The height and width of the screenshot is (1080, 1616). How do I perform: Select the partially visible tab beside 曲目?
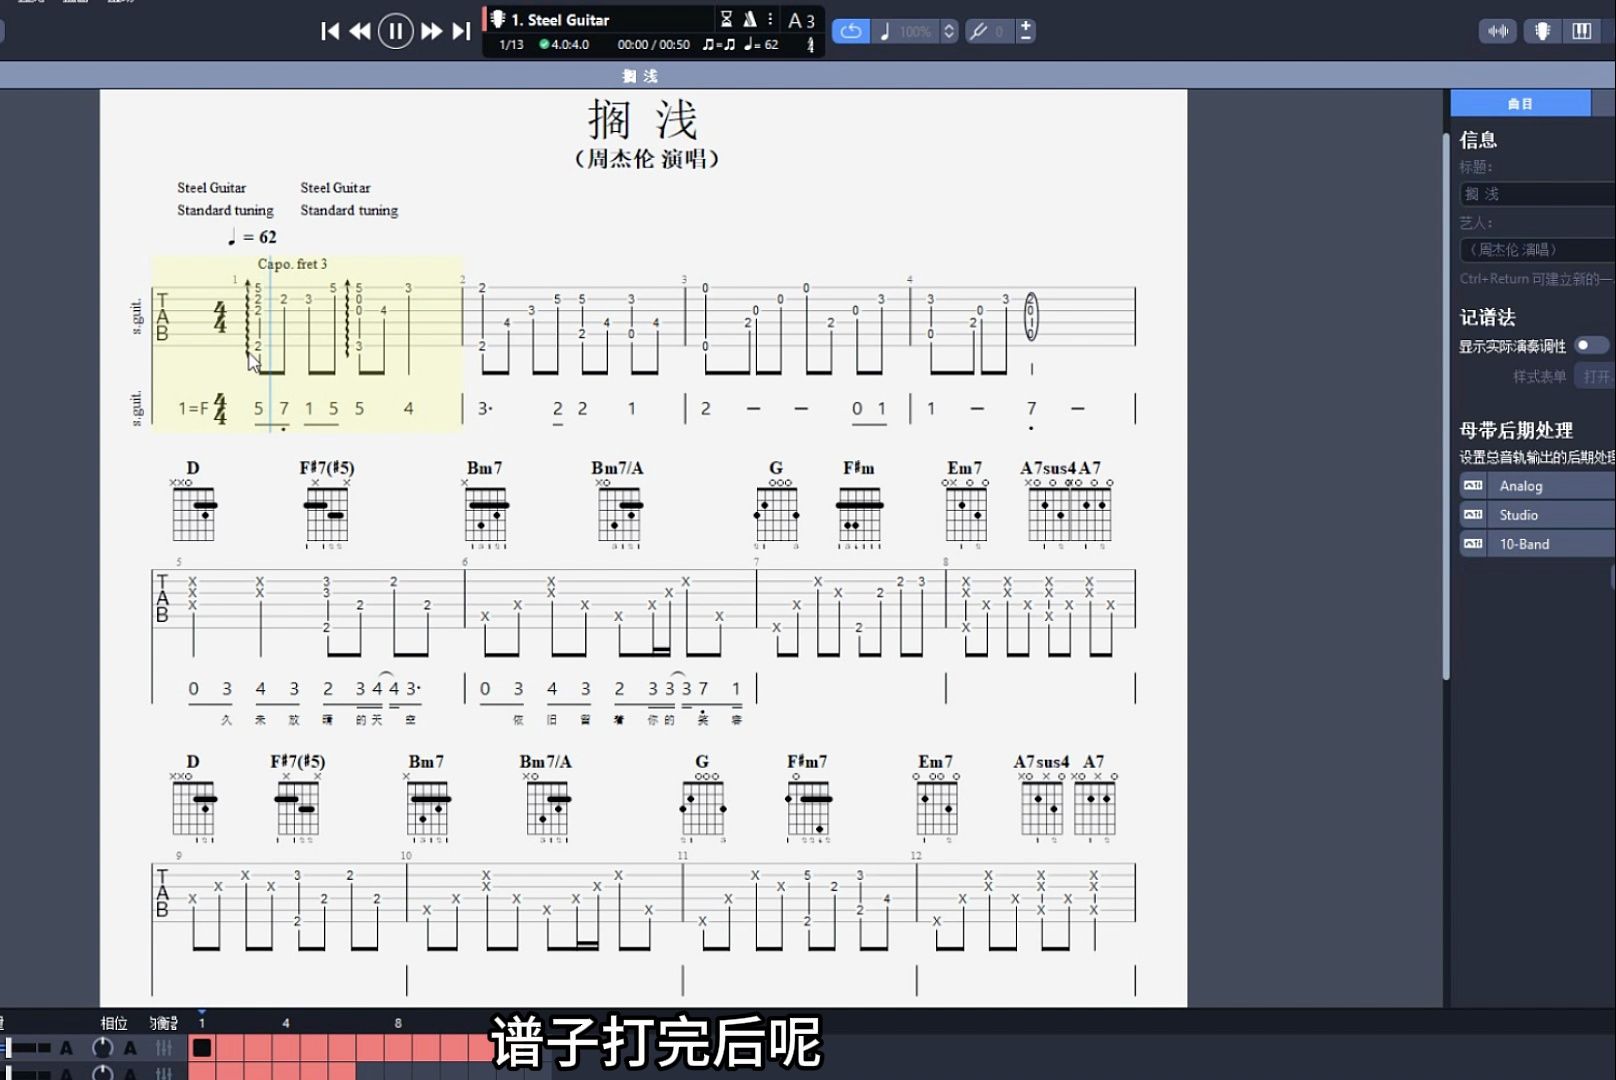tap(1604, 103)
